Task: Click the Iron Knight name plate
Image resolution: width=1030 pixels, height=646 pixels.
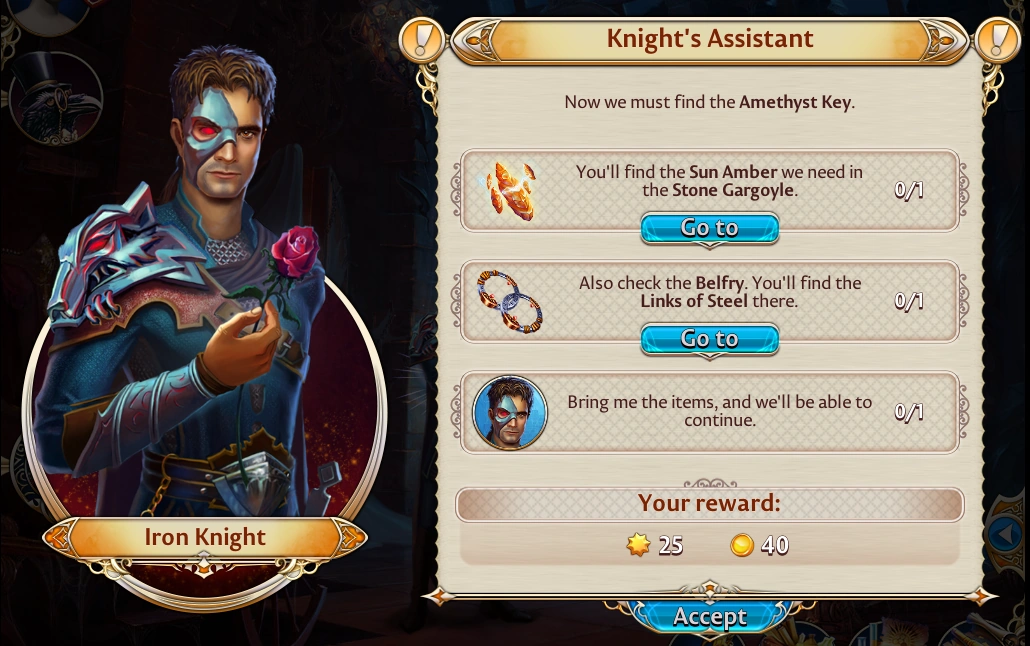Action: (x=205, y=538)
